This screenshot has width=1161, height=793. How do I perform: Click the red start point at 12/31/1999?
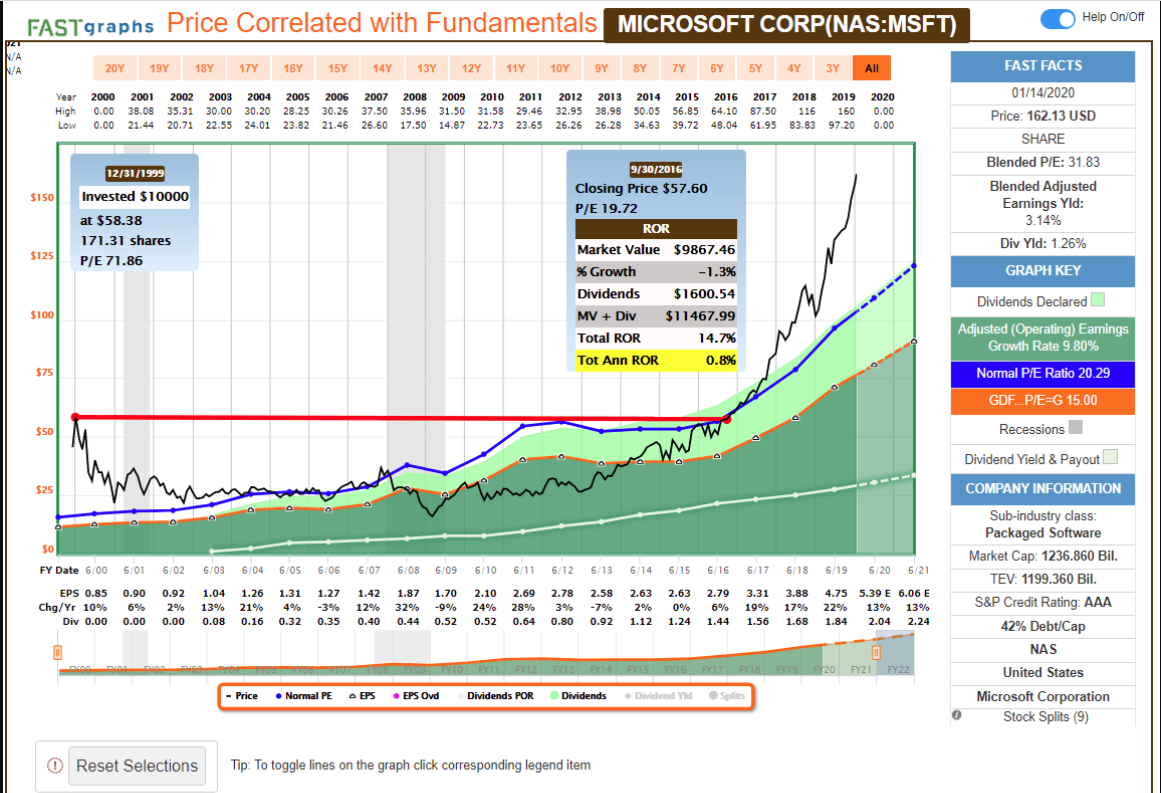(x=75, y=418)
